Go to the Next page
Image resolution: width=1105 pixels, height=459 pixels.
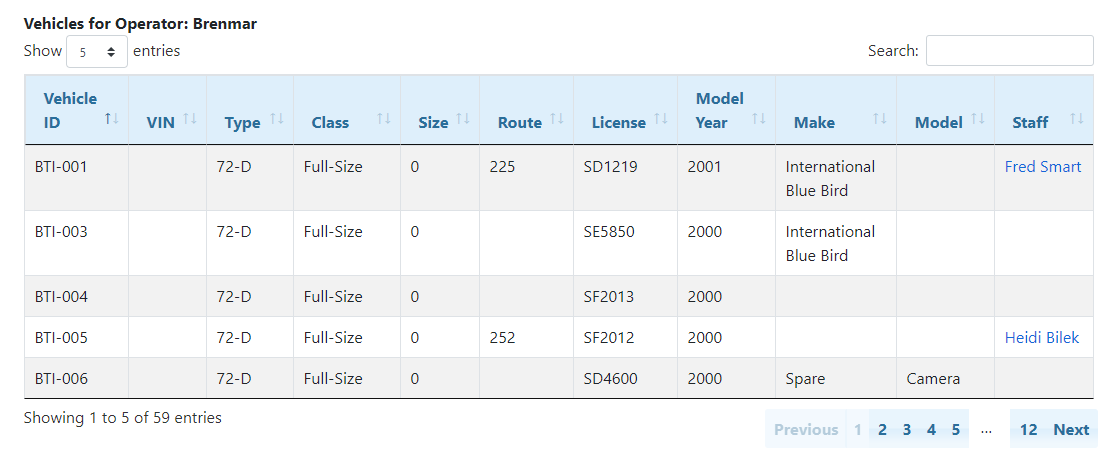click(x=1070, y=430)
